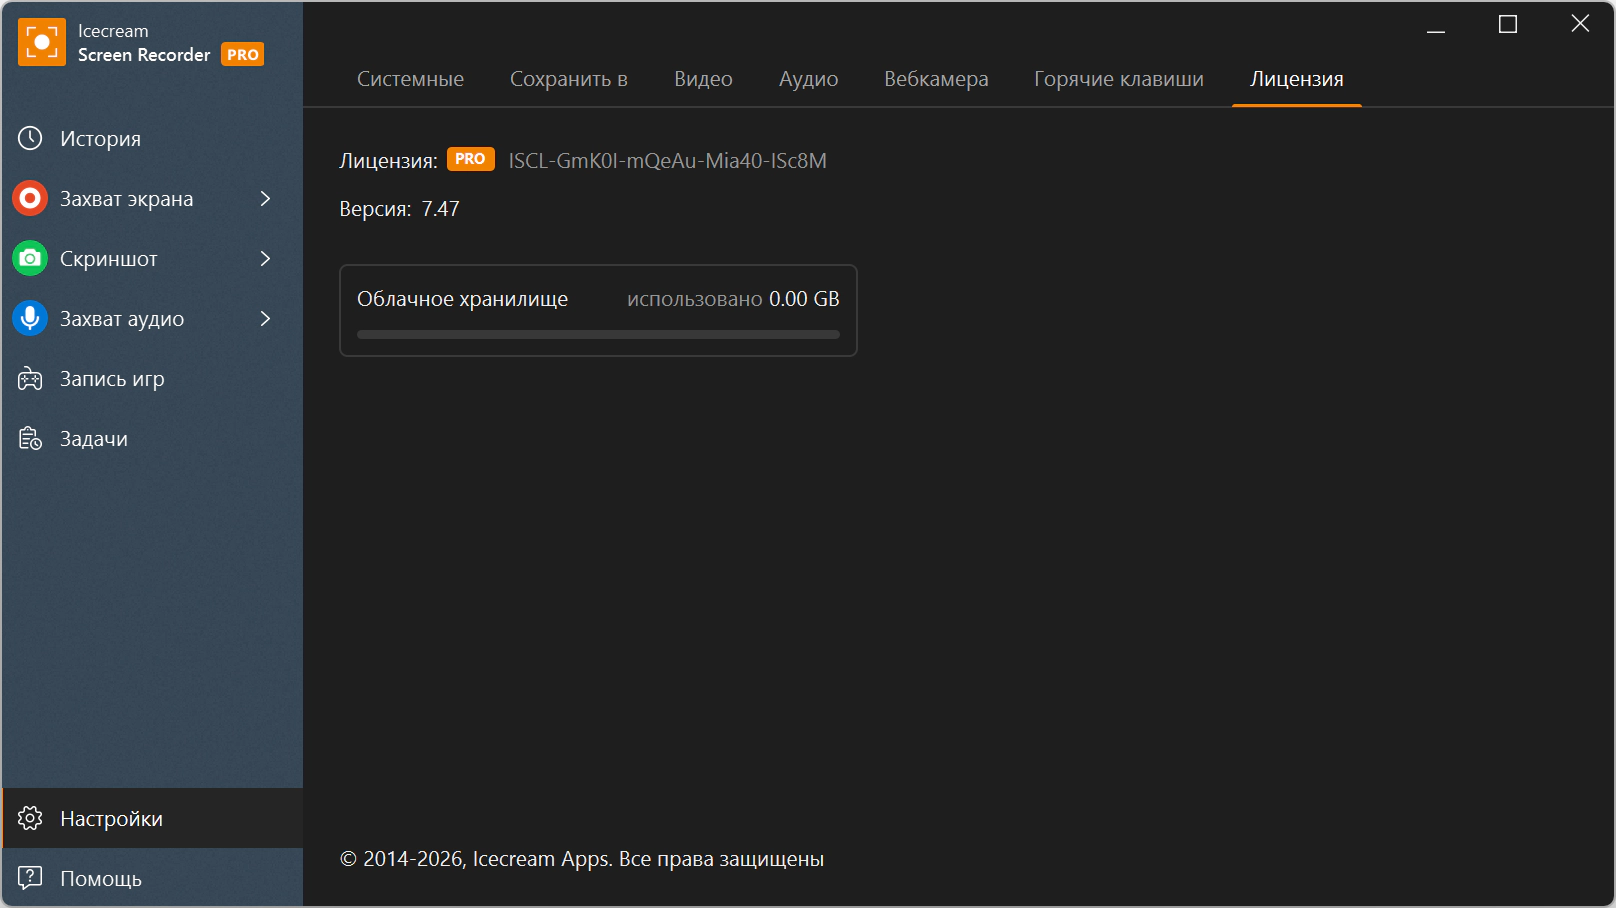Select Захват экрана menu item
Image resolution: width=1616 pixels, height=908 pixels.
pyautogui.click(x=152, y=198)
